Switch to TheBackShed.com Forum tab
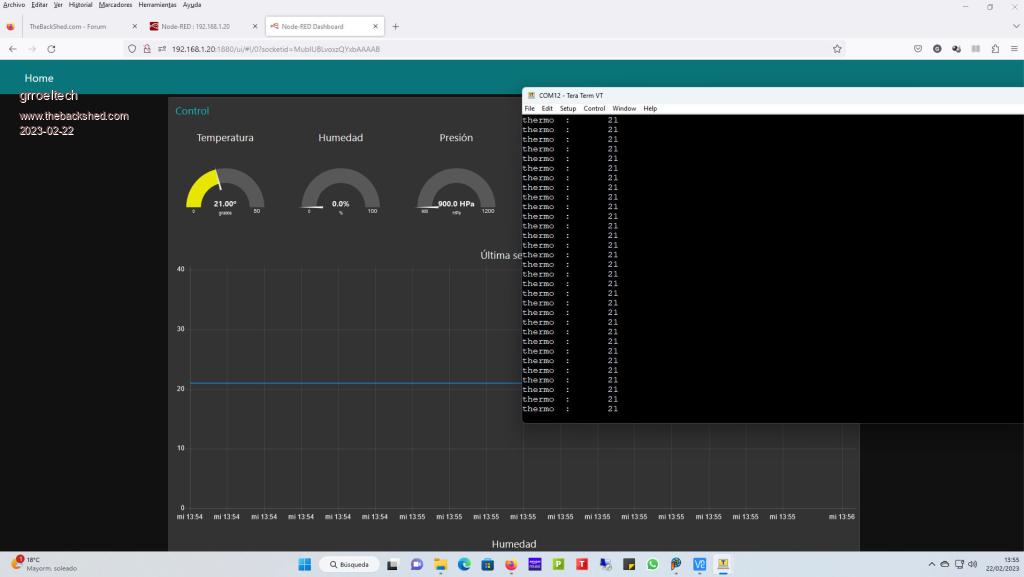 pos(67,26)
